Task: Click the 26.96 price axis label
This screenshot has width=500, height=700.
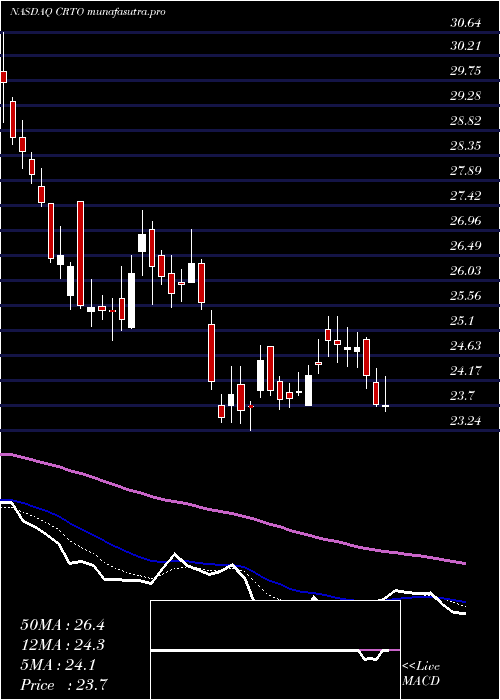Action: tap(466, 221)
